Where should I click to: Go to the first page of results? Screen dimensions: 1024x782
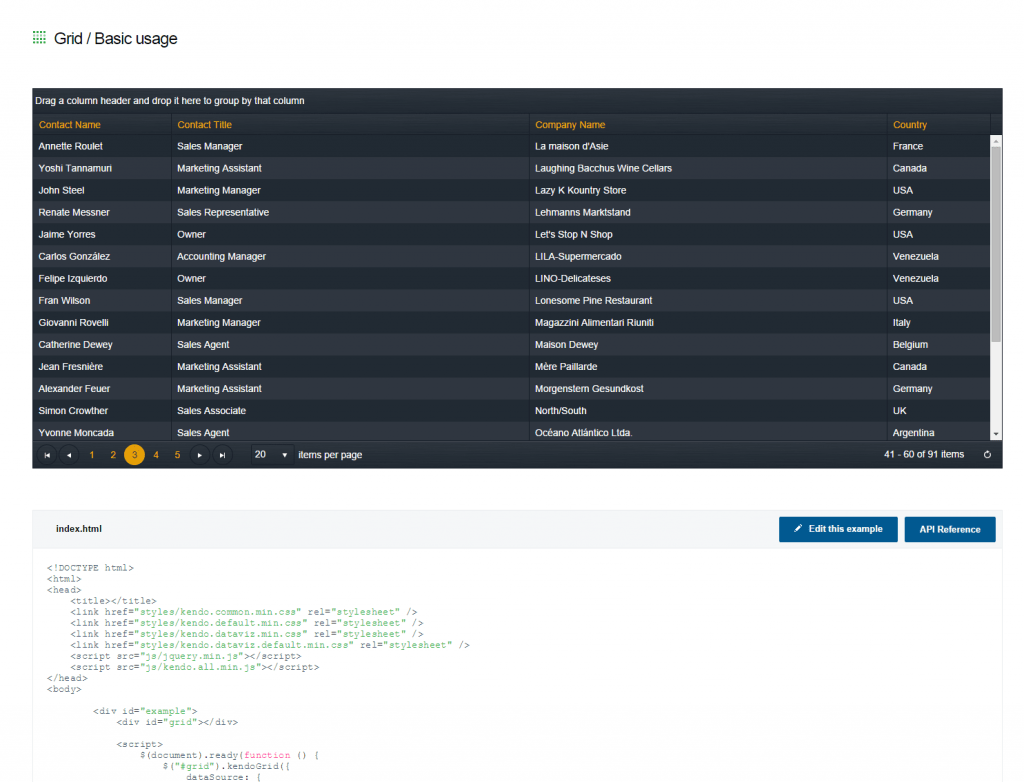coord(47,455)
